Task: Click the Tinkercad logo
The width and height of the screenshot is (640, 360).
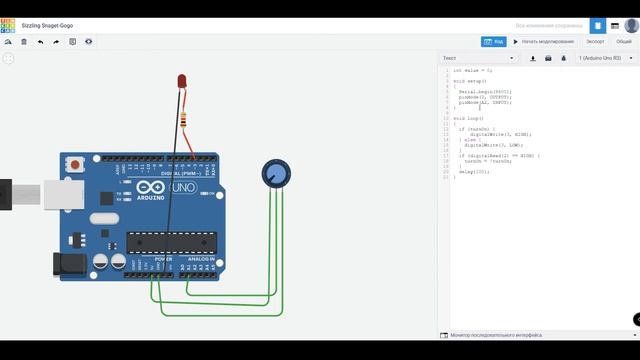Action: tap(7, 25)
